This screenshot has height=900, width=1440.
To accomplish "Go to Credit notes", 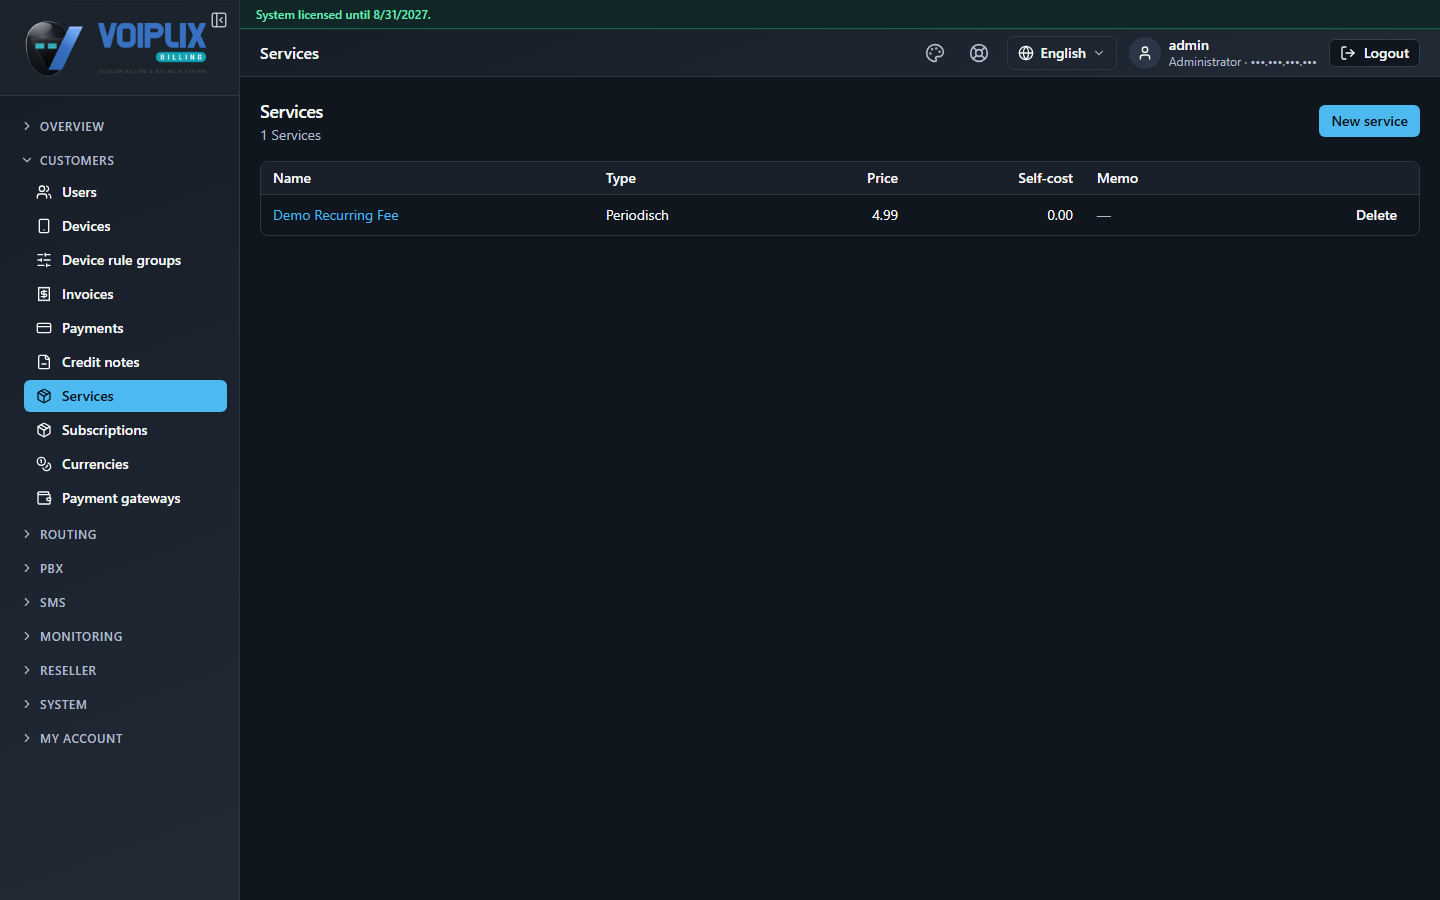I will pyautogui.click(x=125, y=362).
